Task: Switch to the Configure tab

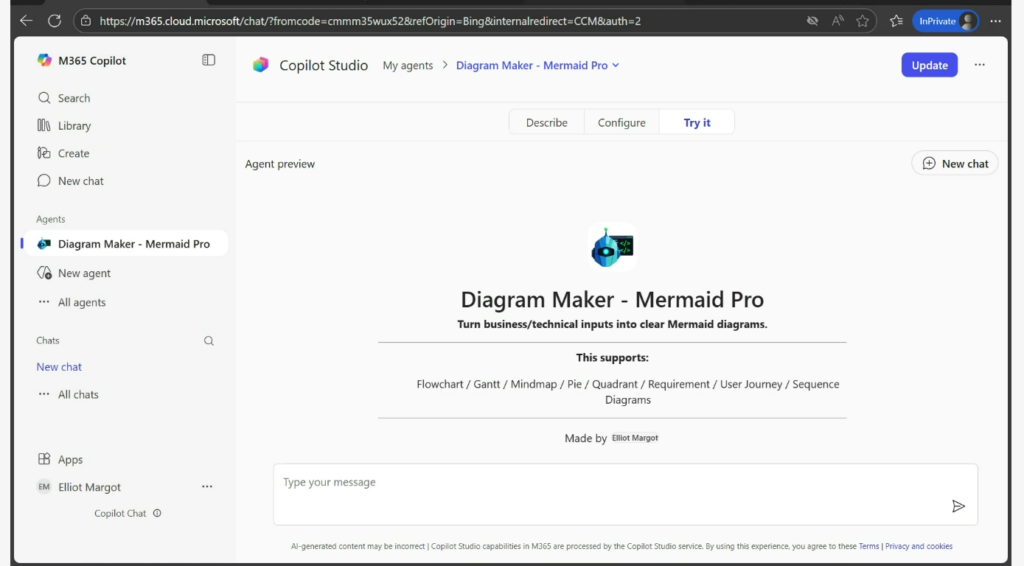Action: coord(621,122)
